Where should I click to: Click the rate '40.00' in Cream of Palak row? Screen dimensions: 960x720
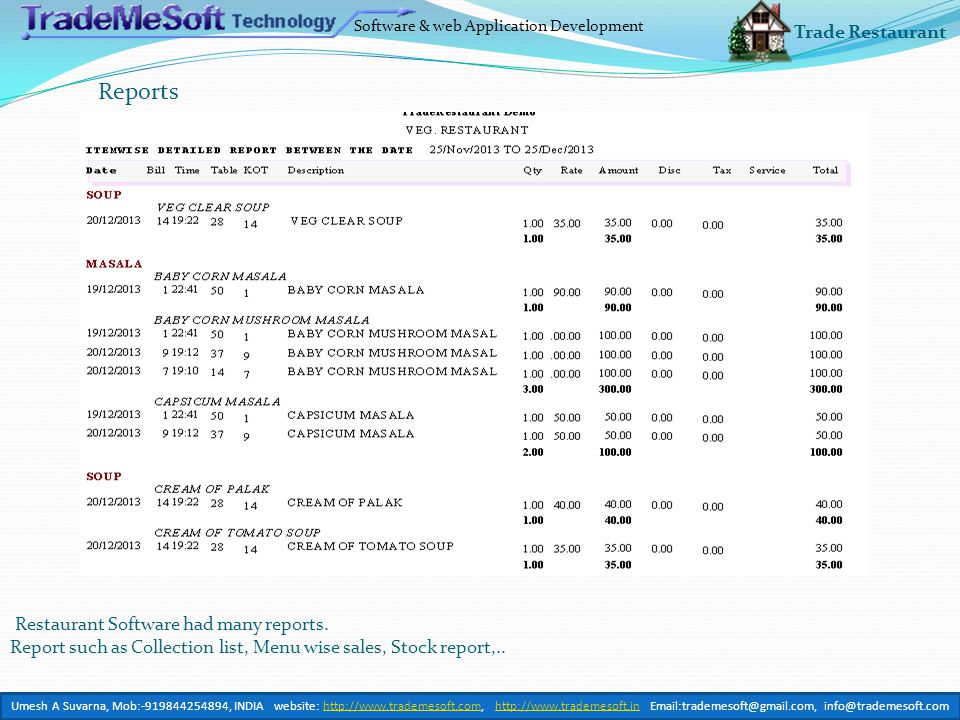(x=567, y=505)
